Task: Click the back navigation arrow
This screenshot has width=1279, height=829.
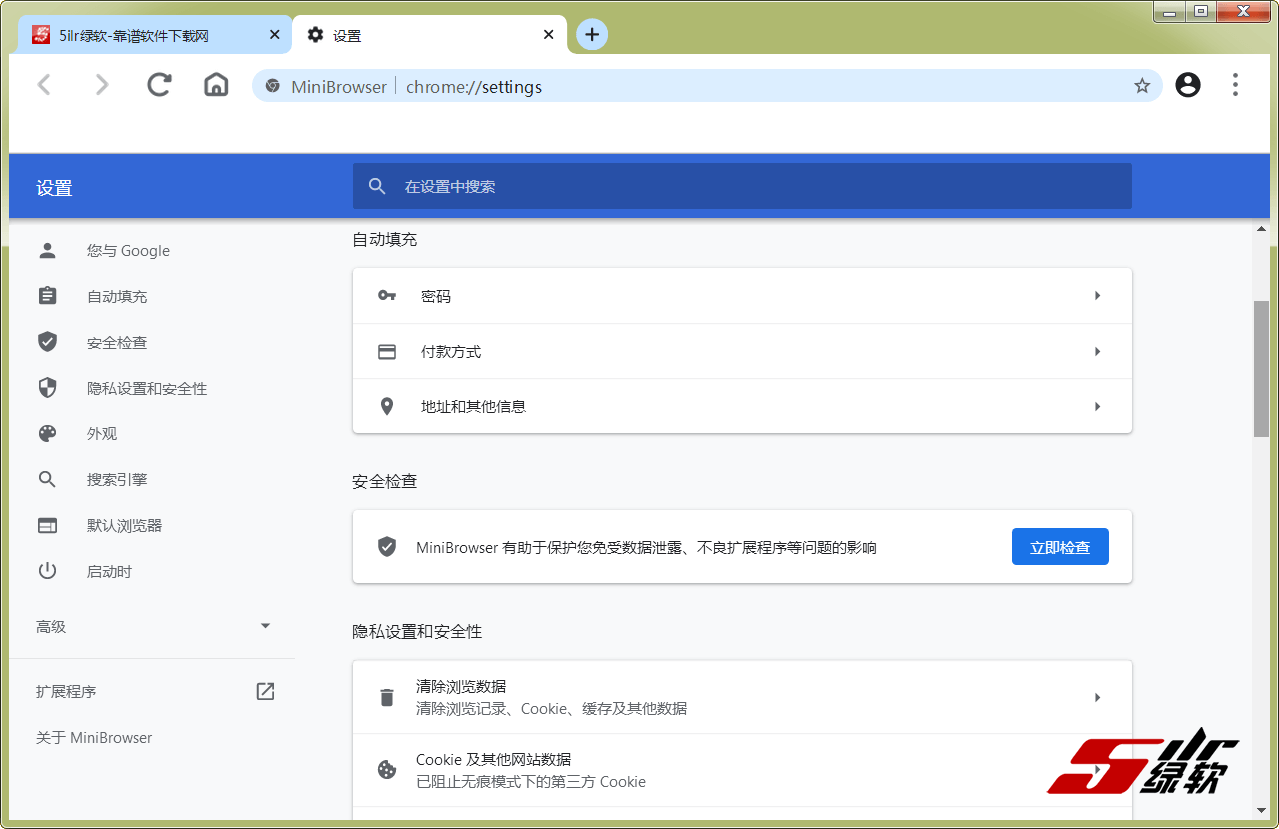Action: [44, 85]
